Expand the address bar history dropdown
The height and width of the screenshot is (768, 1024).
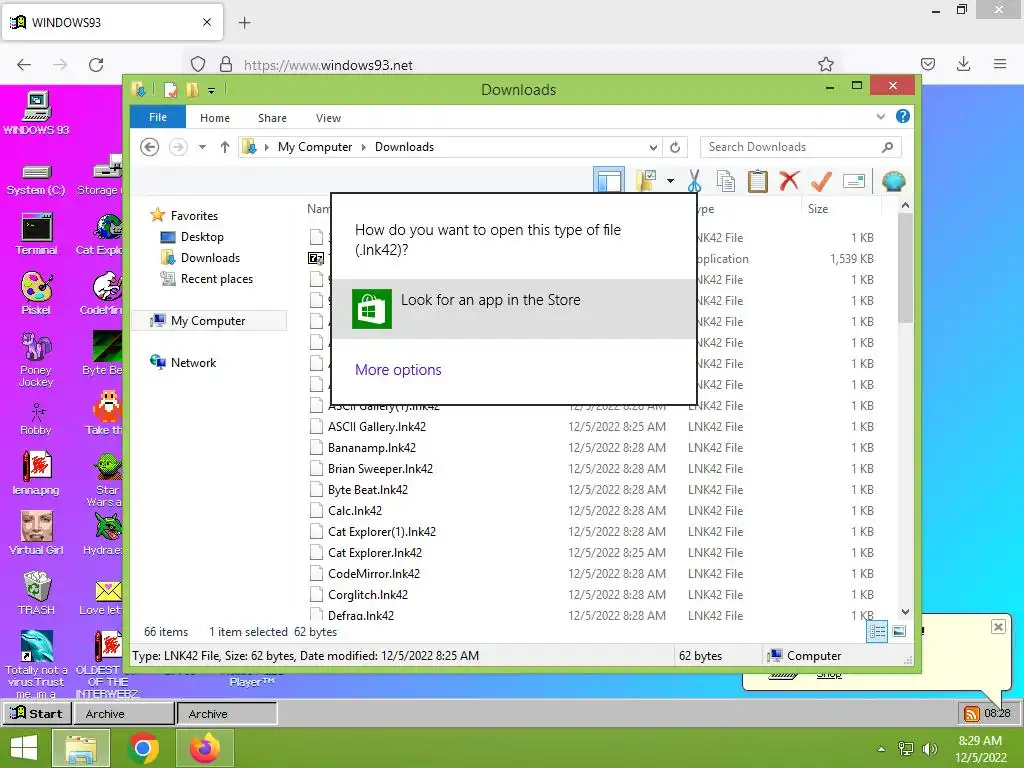click(653, 147)
